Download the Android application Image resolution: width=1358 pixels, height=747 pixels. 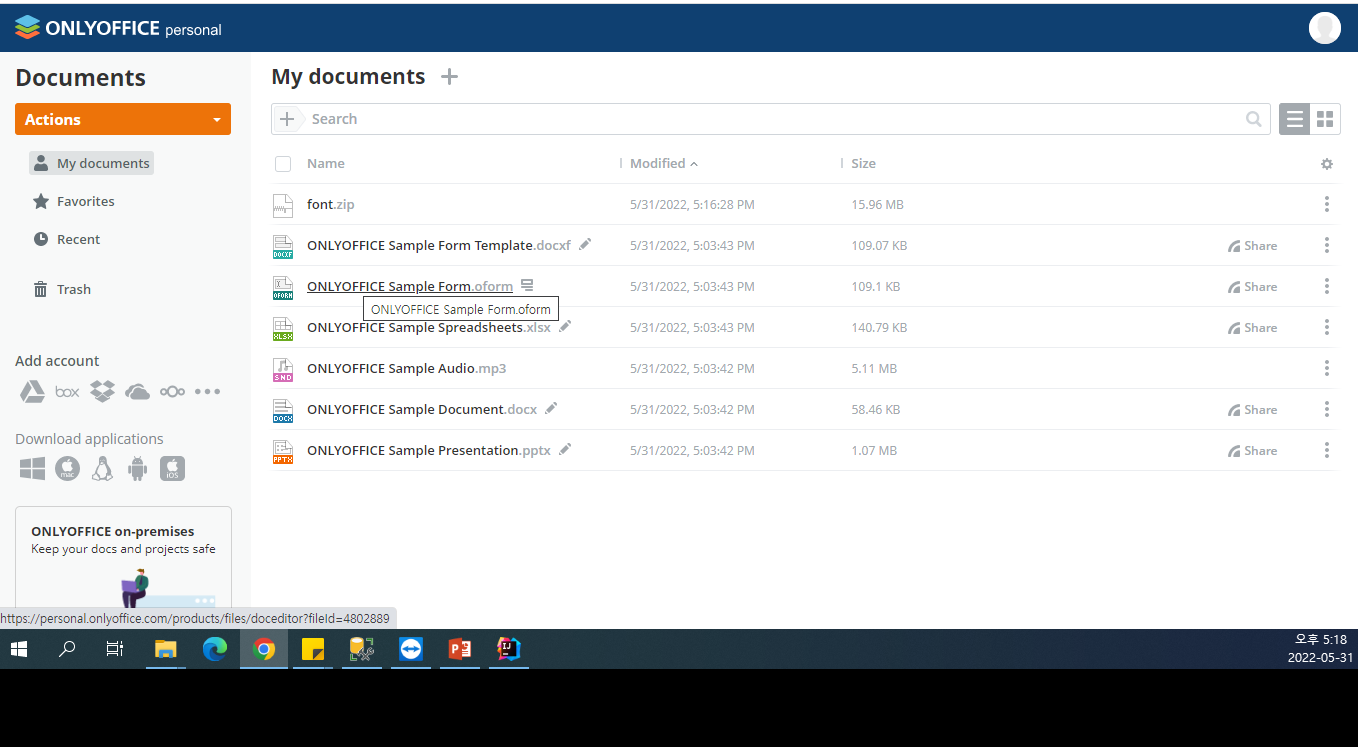click(x=138, y=468)
